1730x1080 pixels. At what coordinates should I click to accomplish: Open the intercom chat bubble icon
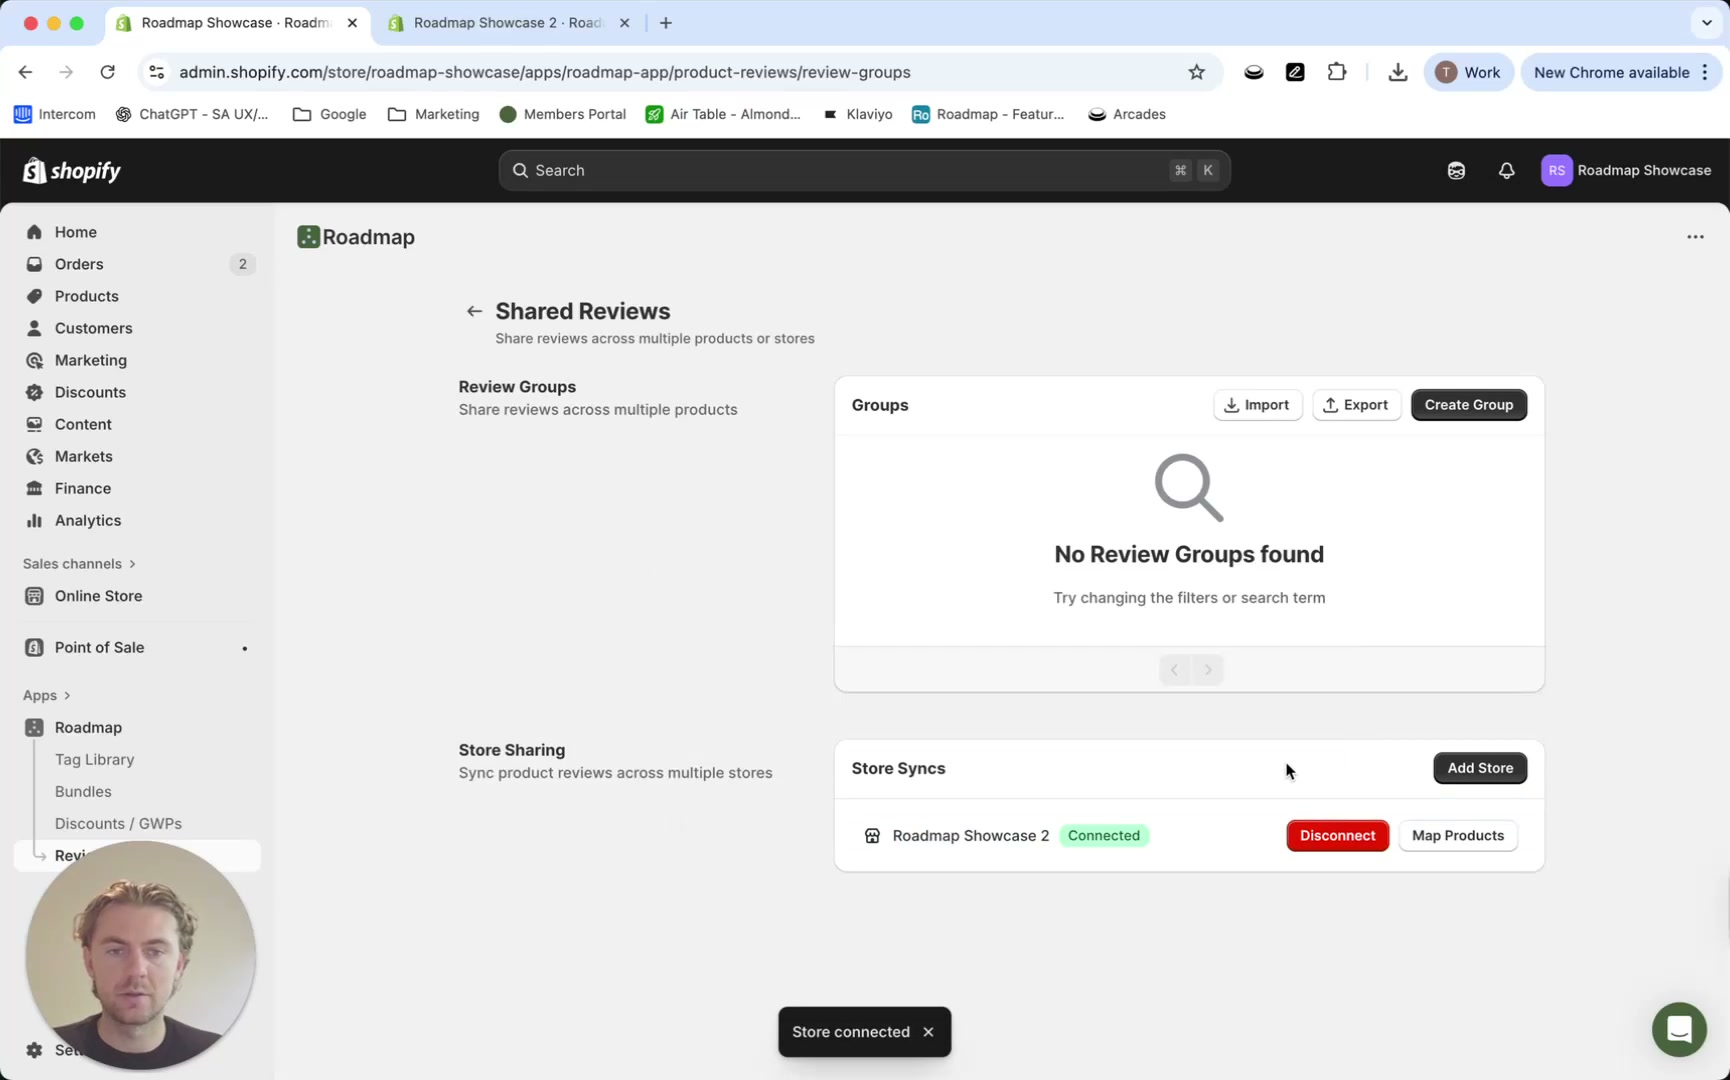[1679, 1029]
